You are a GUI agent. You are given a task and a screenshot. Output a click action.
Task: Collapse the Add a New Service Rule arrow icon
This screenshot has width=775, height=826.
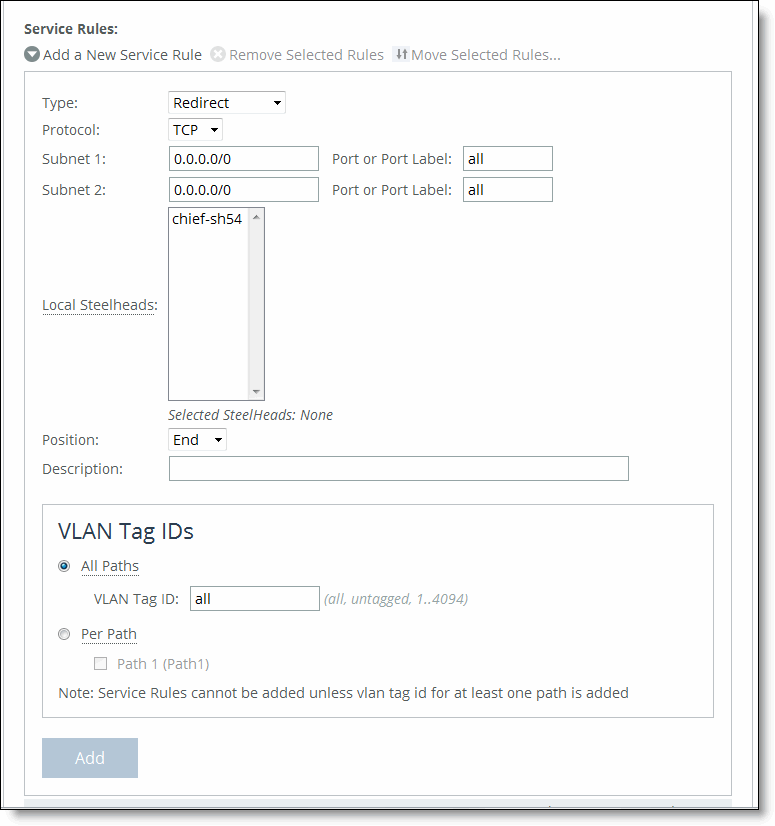click(x=32, y=54)
